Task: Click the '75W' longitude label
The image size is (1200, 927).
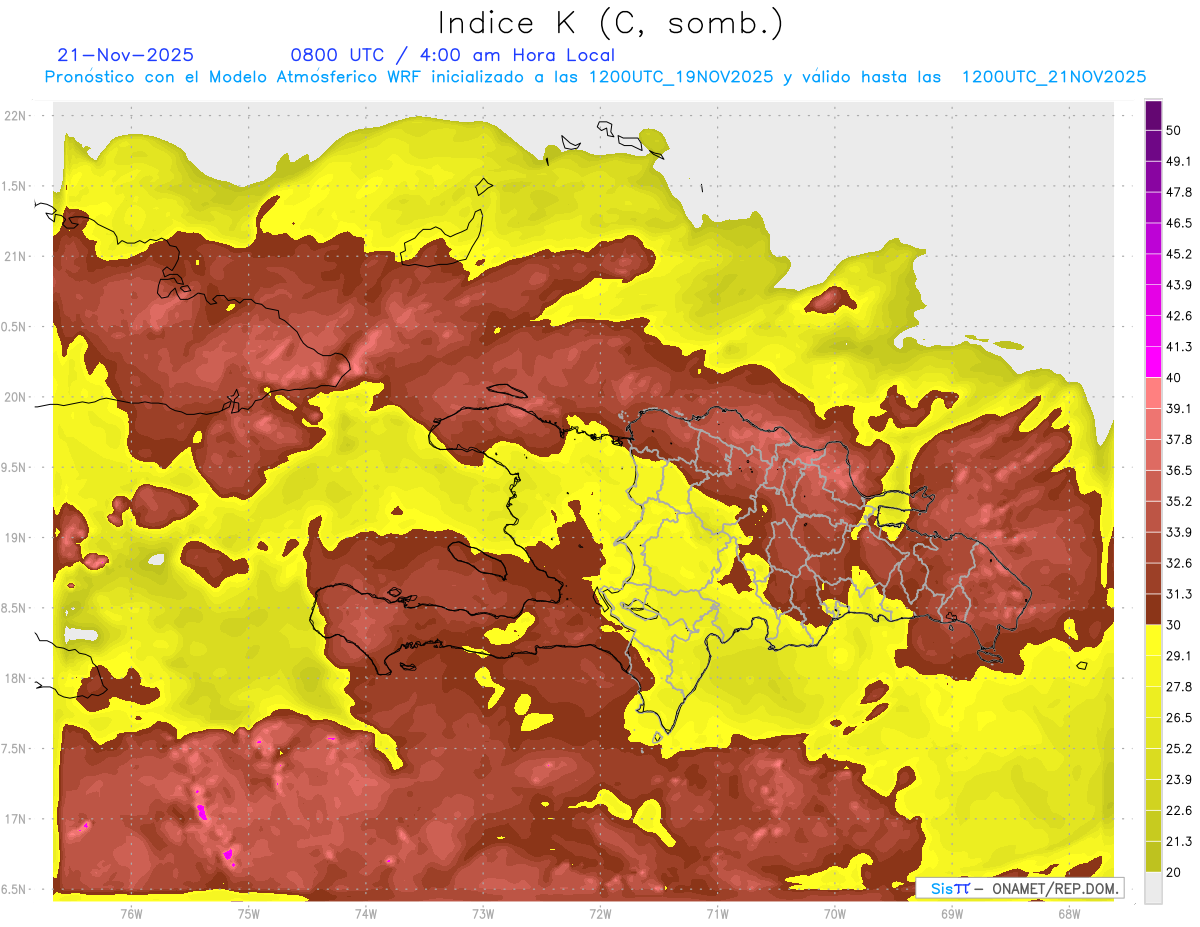Action: coord(248,914)
